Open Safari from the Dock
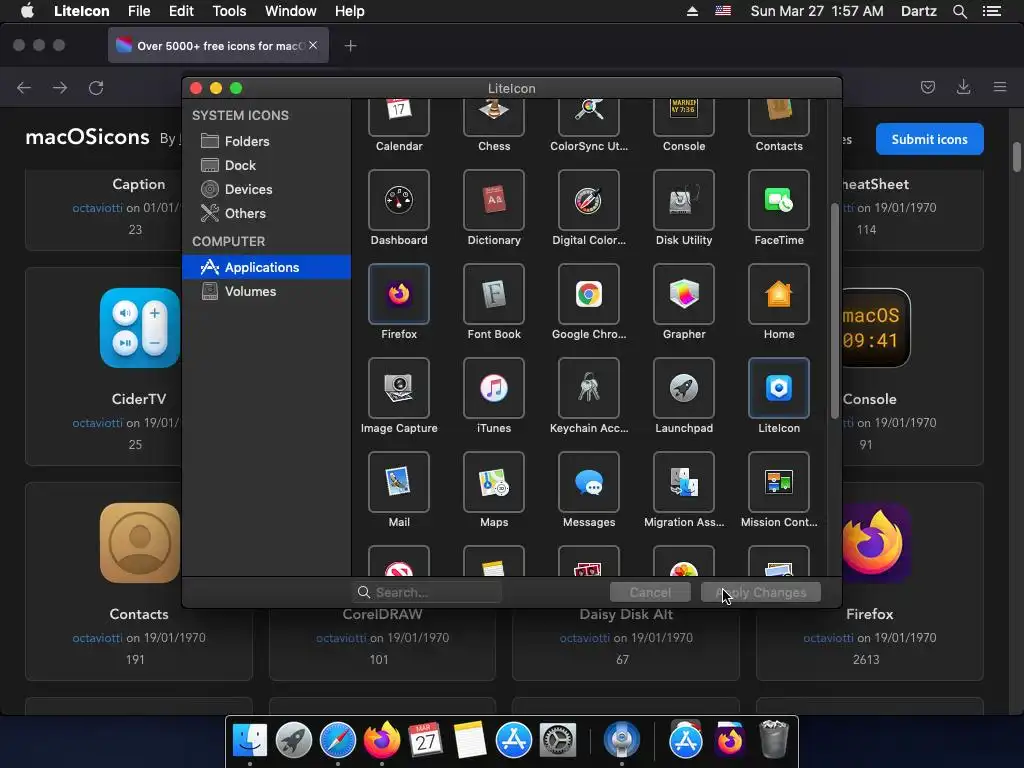 (x=338, y=741)
